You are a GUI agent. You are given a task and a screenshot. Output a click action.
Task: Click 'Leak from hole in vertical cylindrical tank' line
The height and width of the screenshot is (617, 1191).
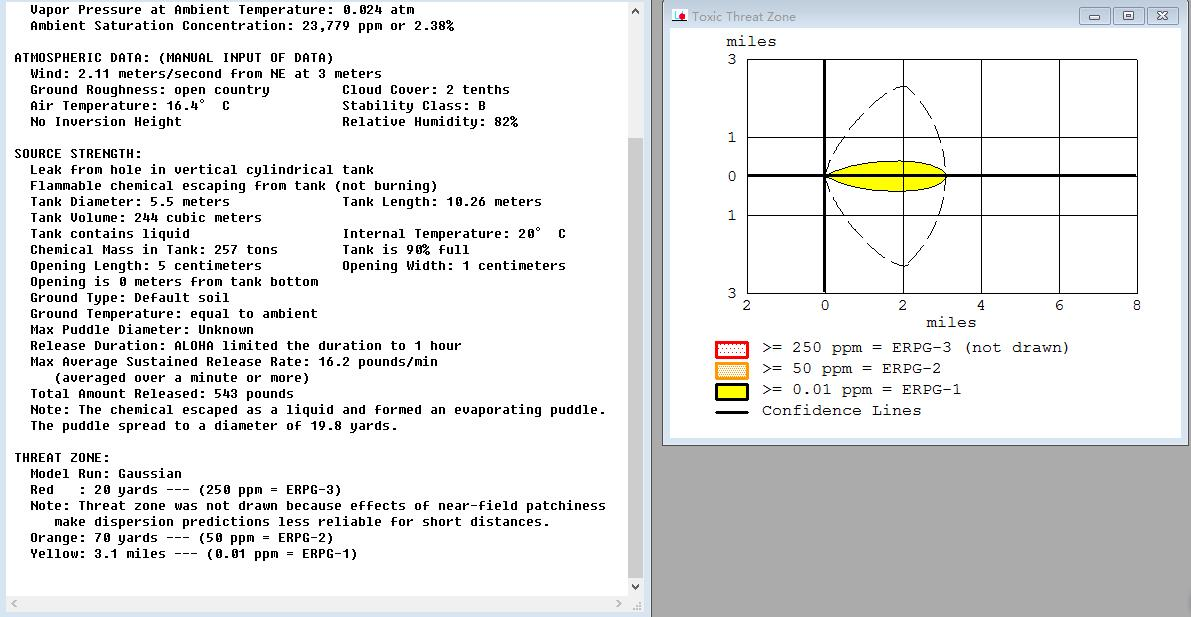pos(202,169)
